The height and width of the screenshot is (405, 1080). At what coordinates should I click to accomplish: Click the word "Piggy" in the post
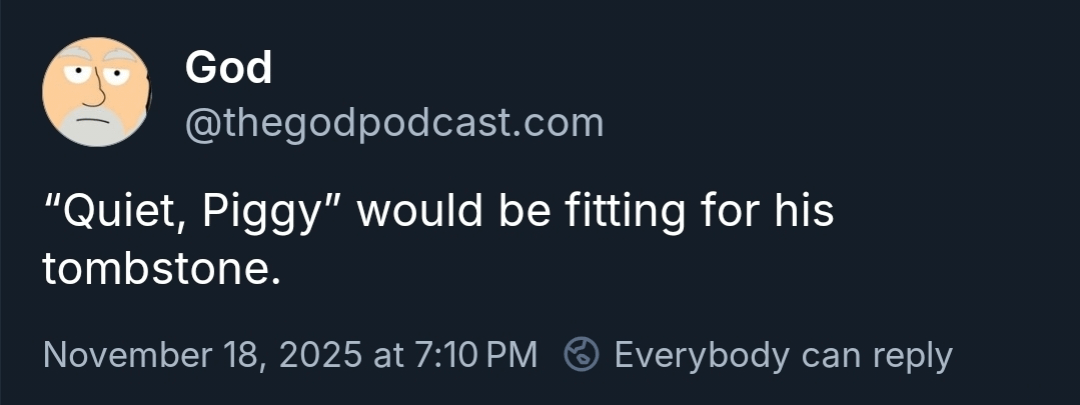click(x=272, y=212)
